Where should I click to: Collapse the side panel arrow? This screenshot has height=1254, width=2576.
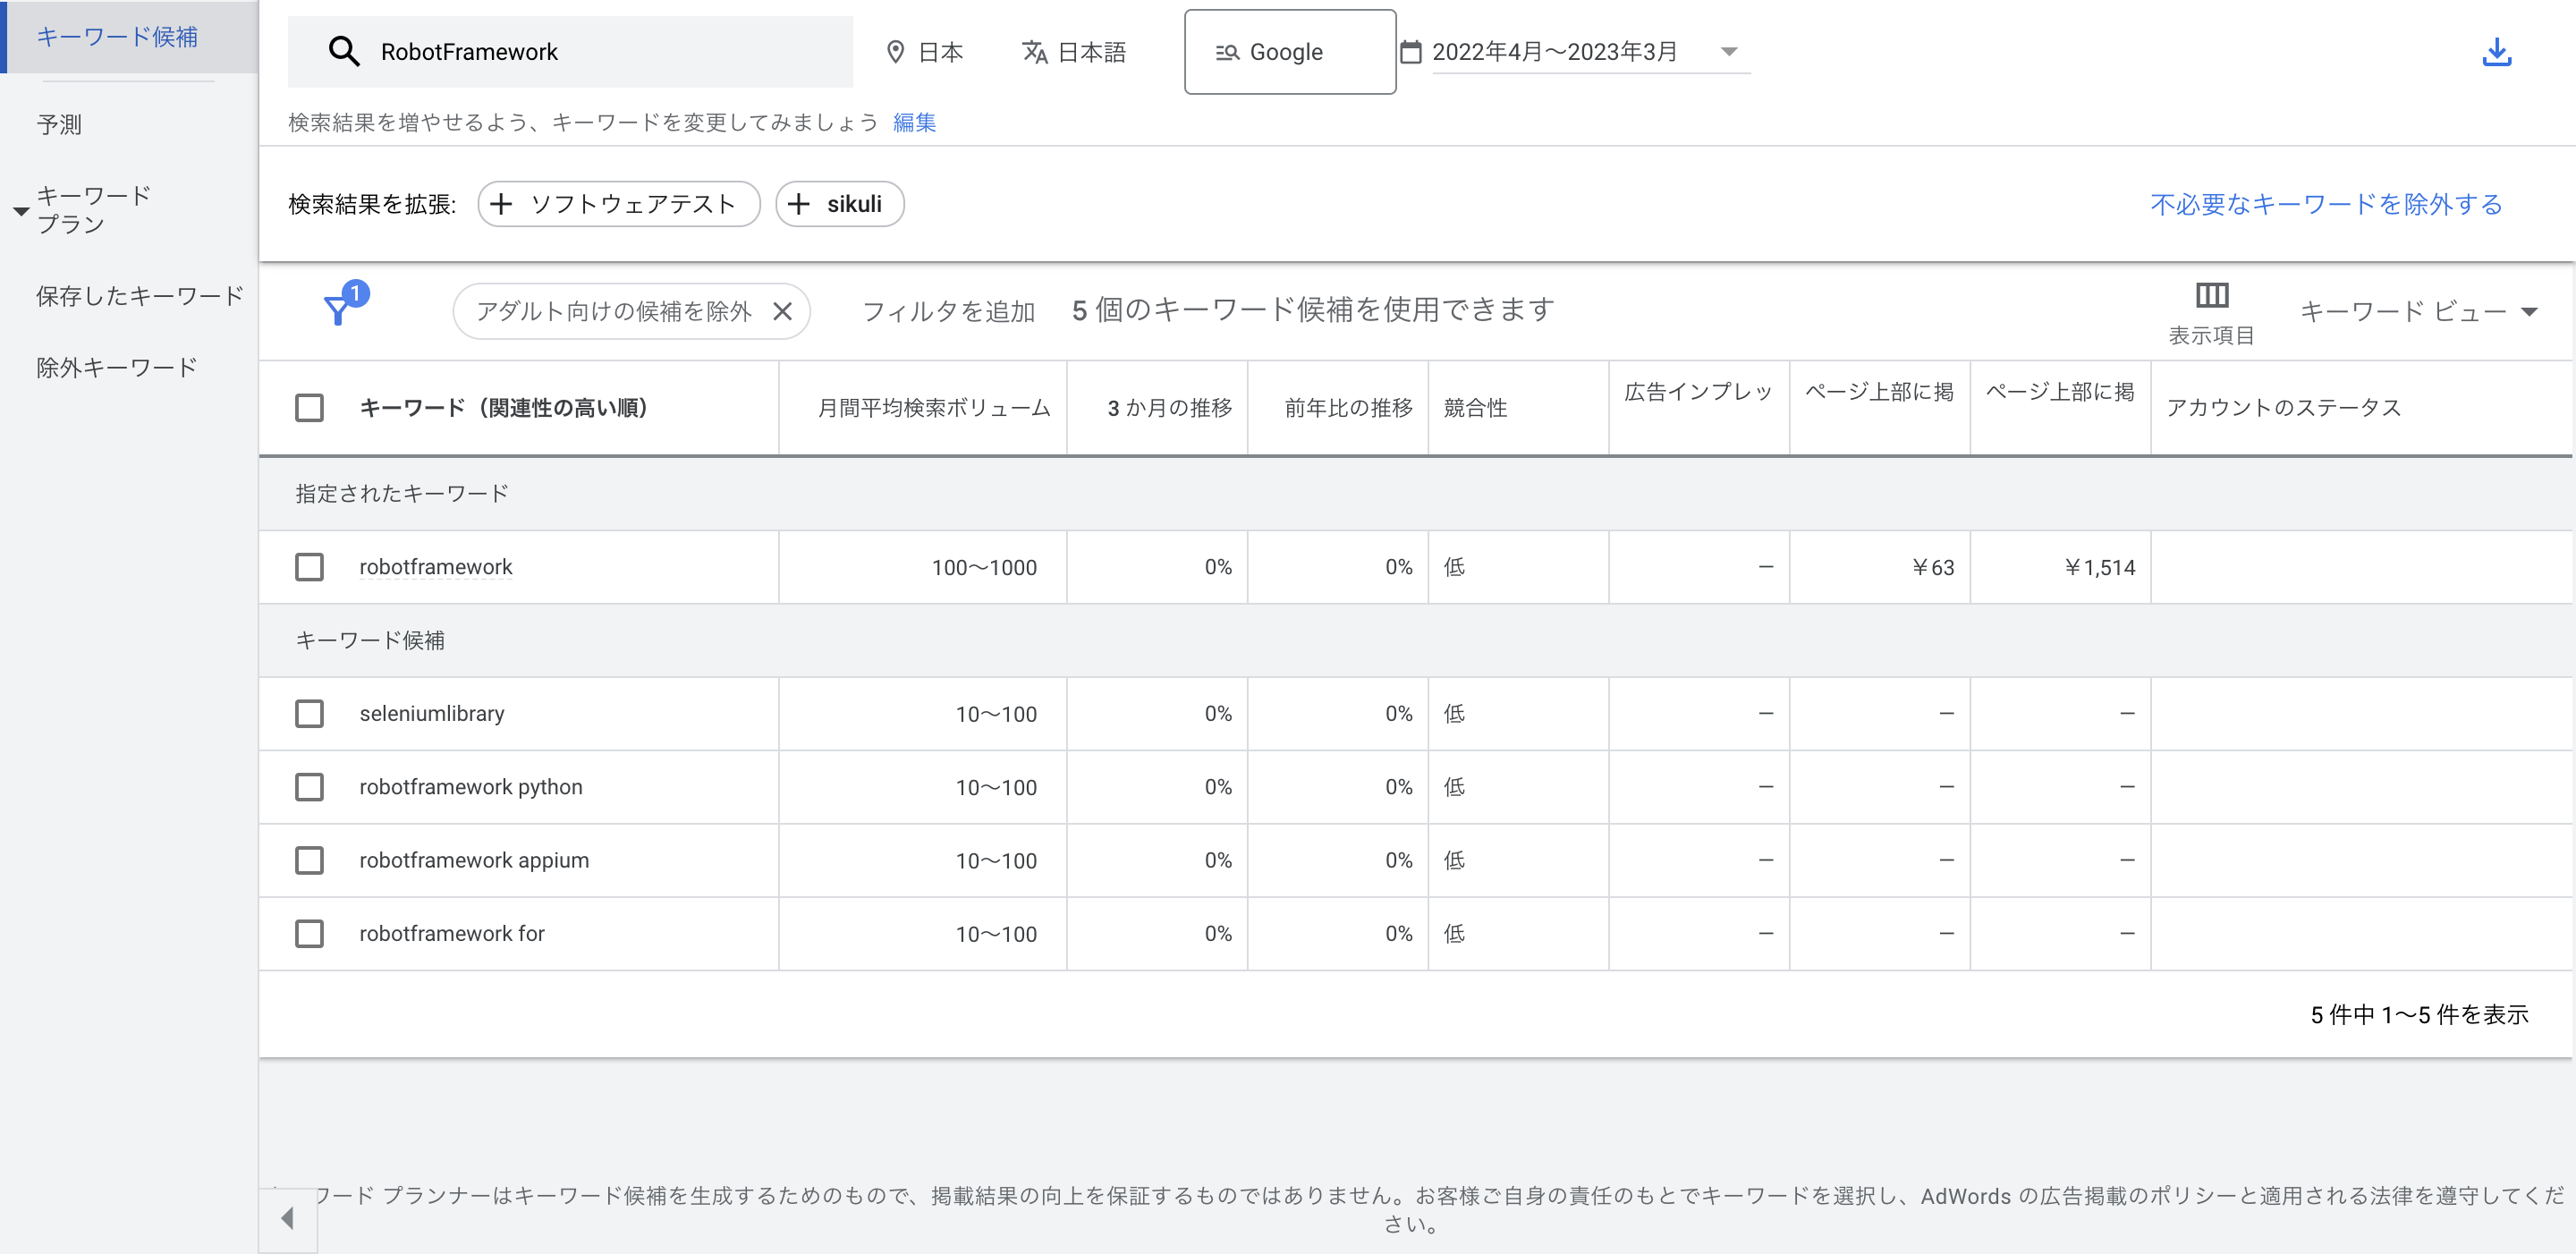(288, 1217)
